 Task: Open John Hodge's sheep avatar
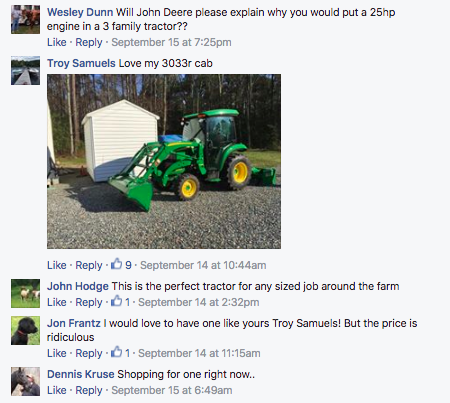(25, 293)
